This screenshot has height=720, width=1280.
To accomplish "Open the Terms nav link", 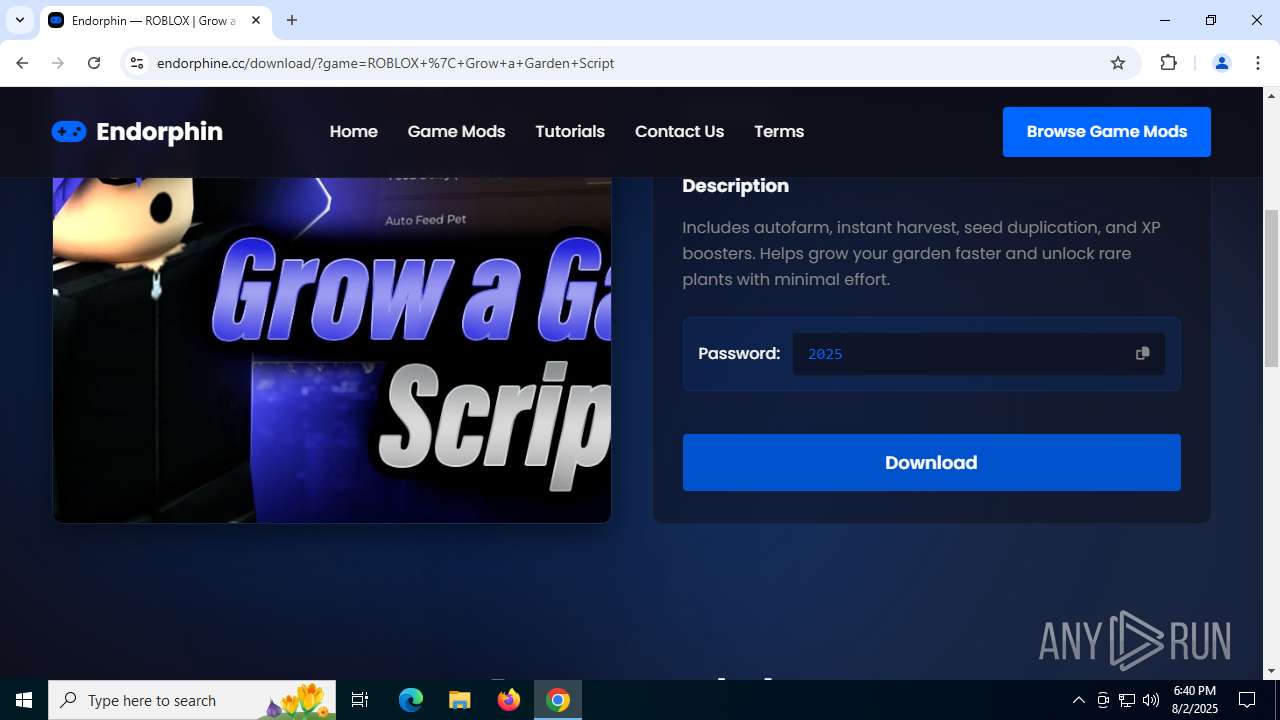I will click(x=779, y=132).
